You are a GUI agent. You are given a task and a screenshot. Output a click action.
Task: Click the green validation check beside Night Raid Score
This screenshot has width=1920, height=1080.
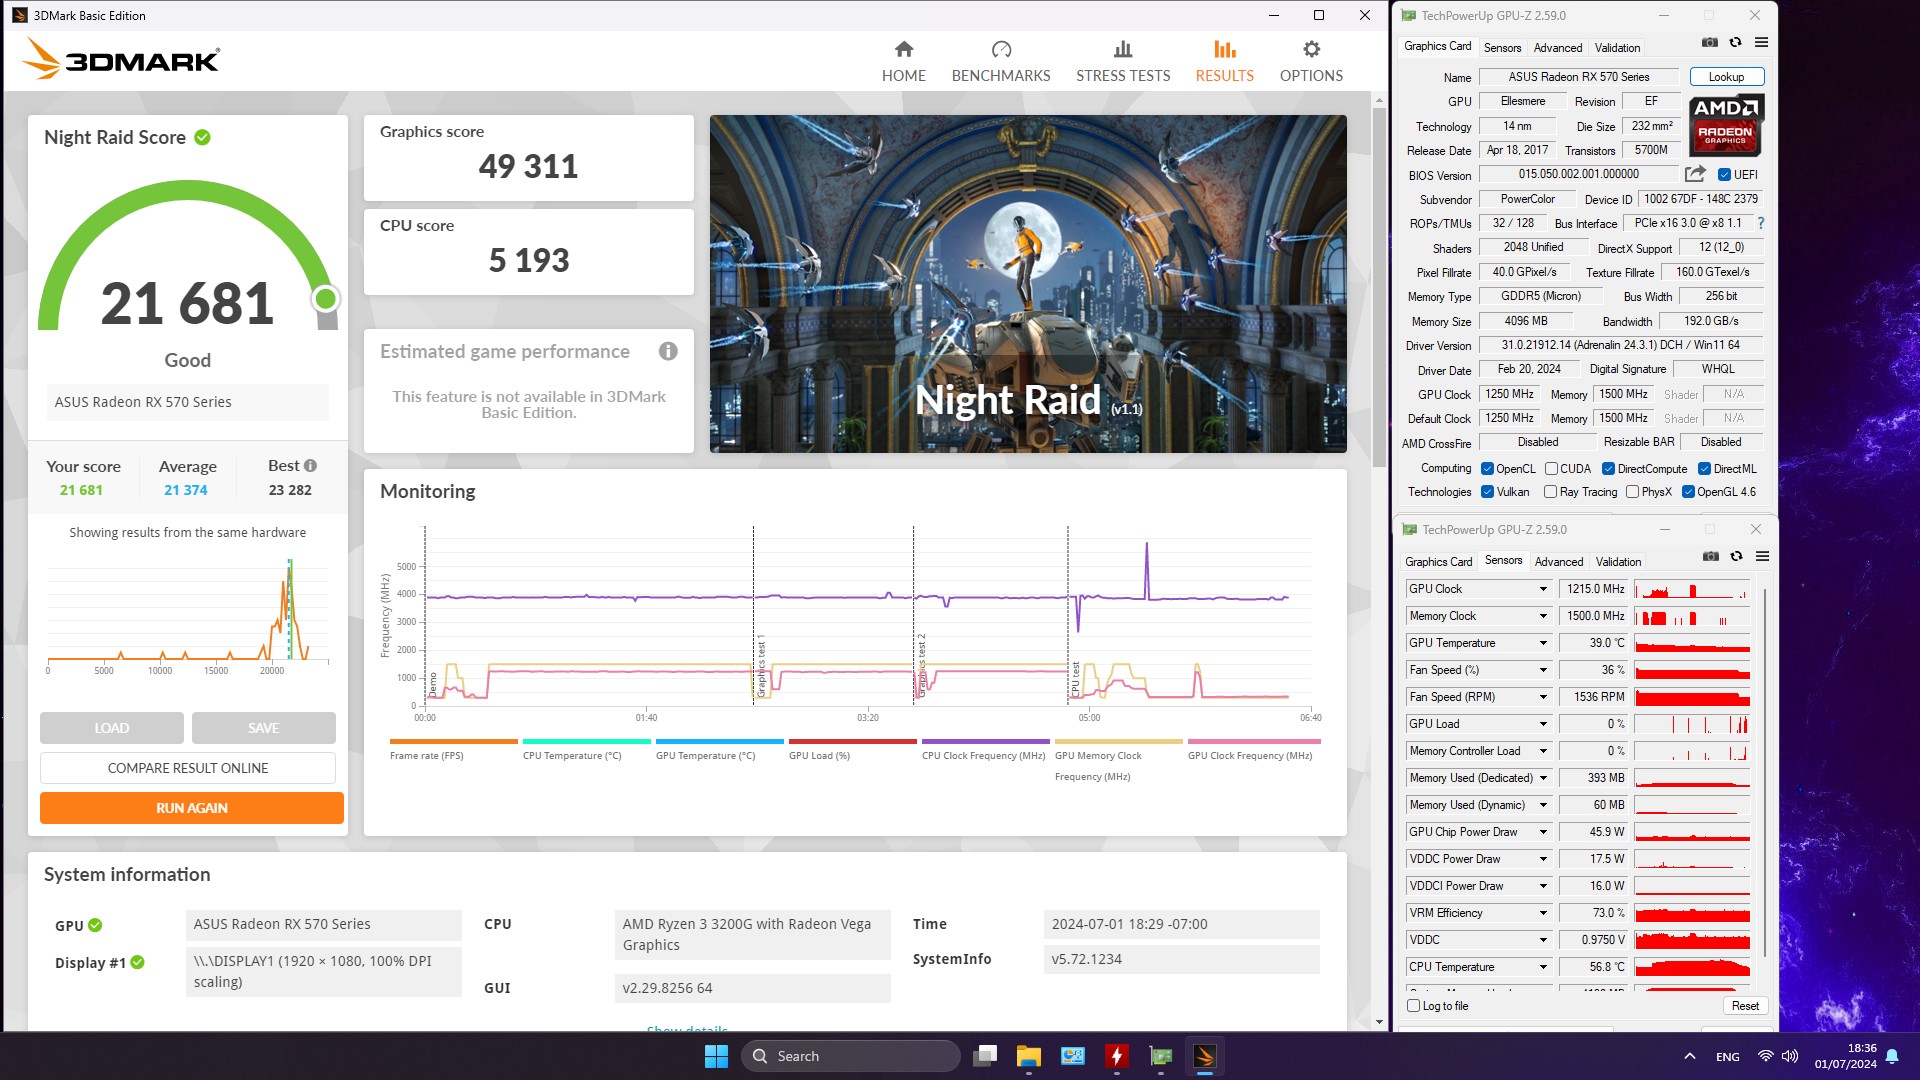202,137
